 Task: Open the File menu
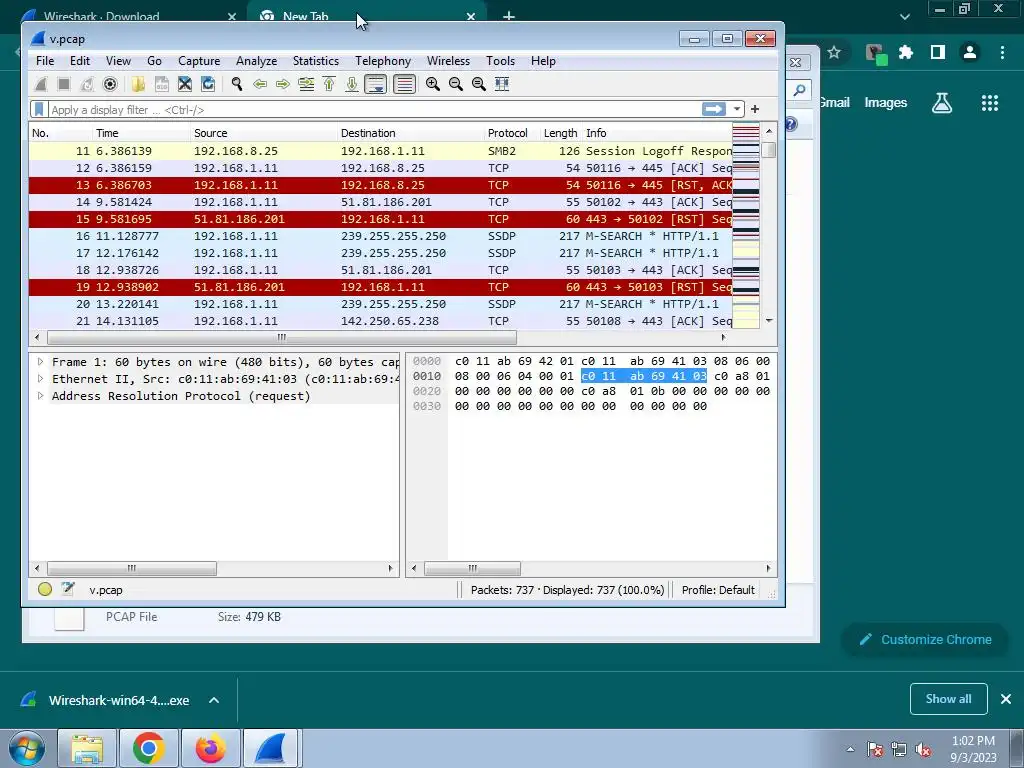pyautogui.click(x=45, y=61)
